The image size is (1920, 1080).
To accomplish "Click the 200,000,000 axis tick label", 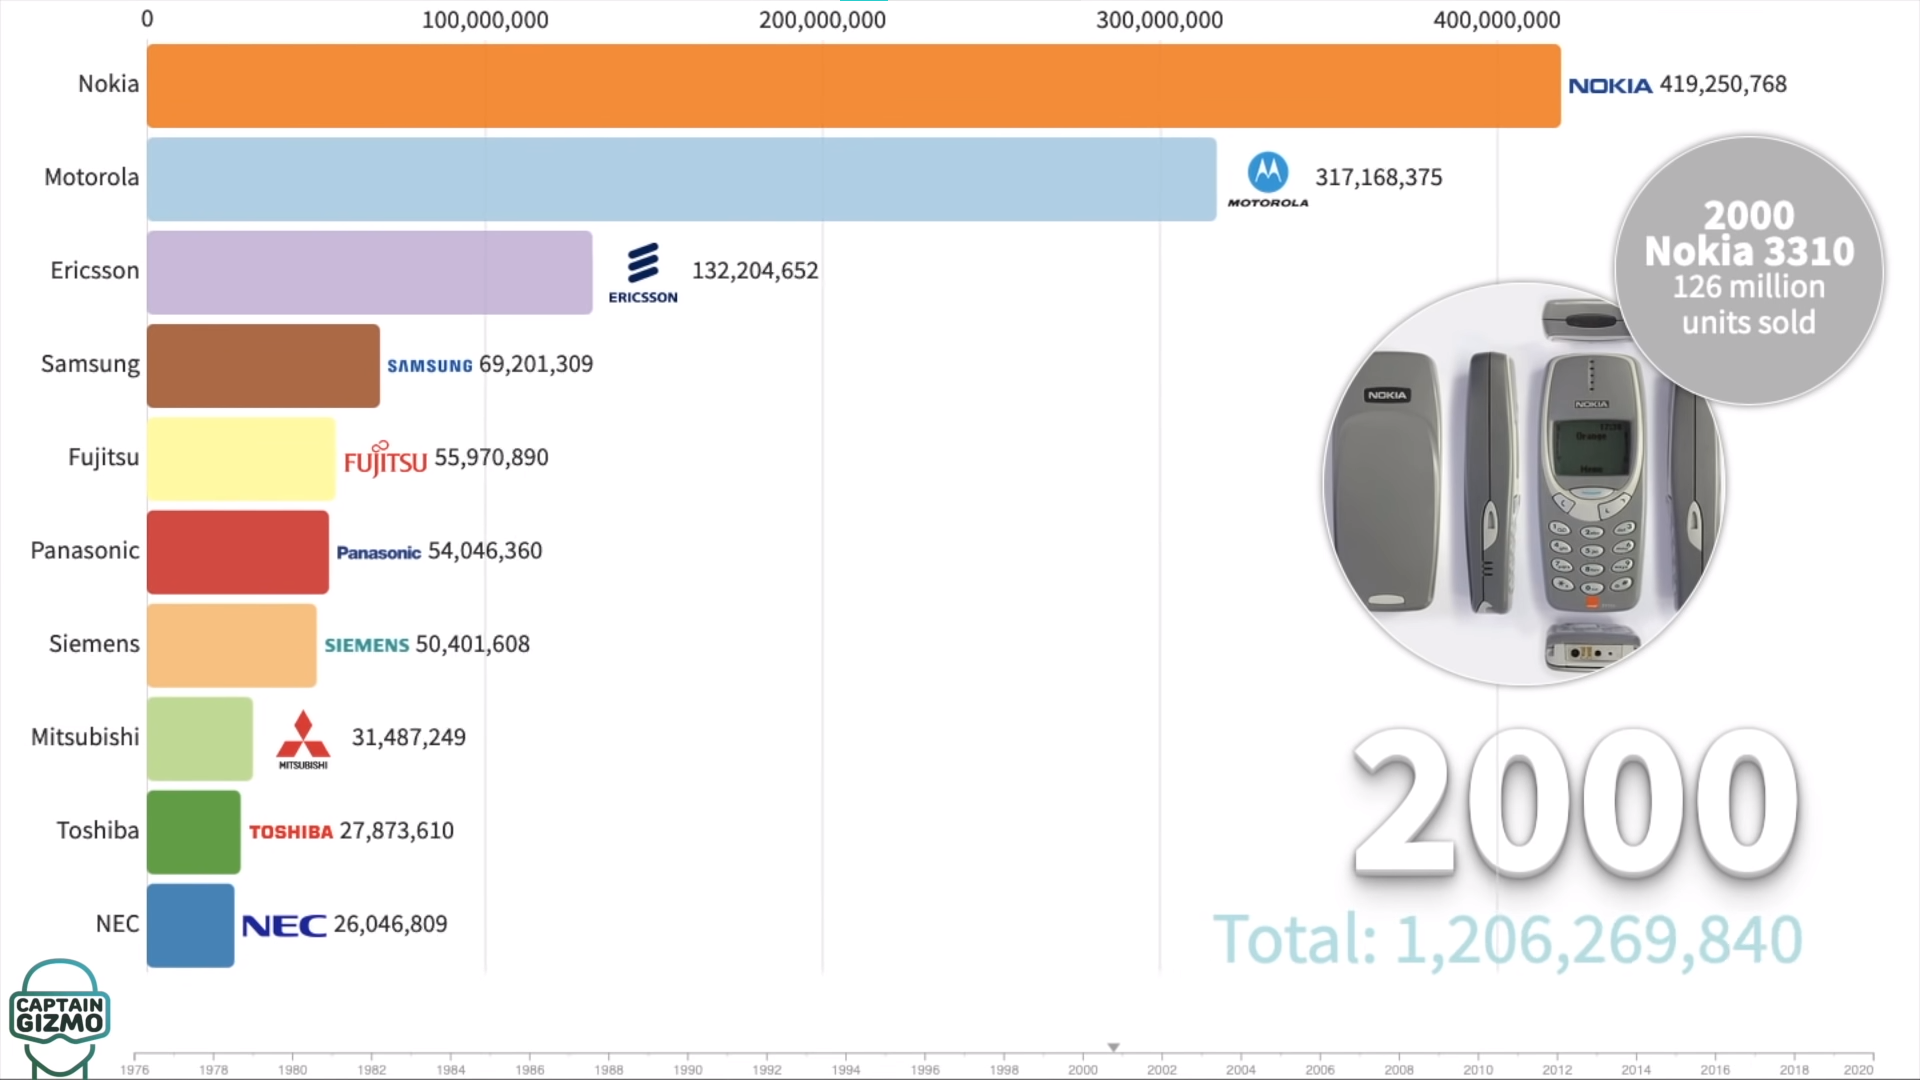I will [822, 20].
